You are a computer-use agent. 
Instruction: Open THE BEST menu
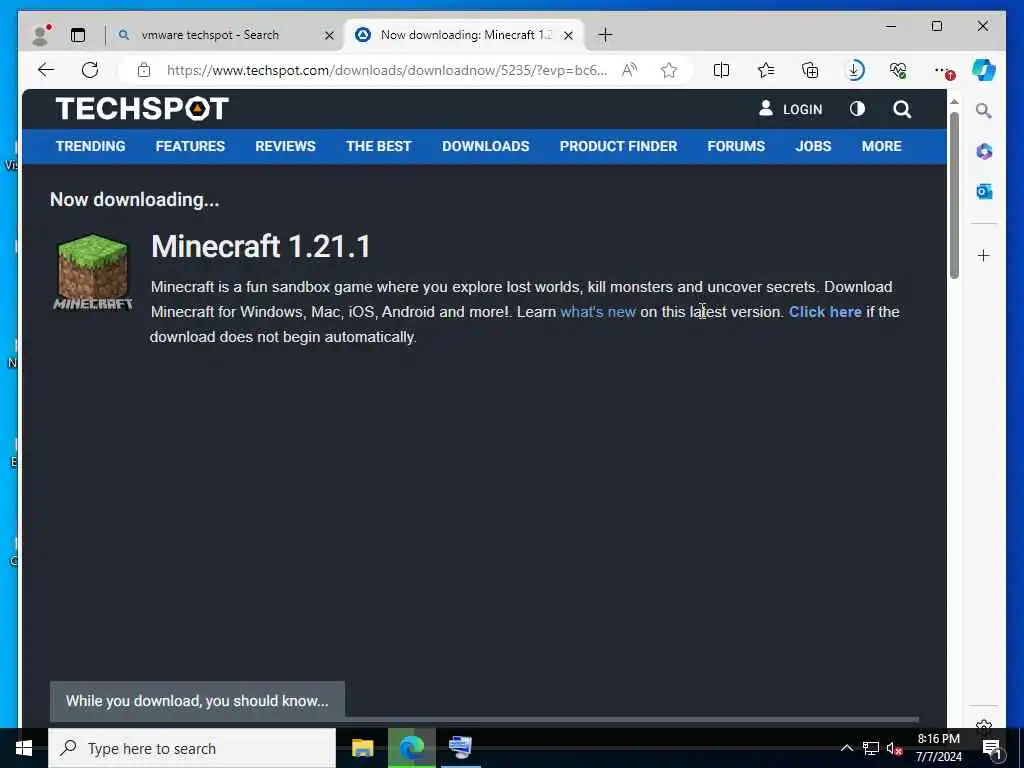379,146
